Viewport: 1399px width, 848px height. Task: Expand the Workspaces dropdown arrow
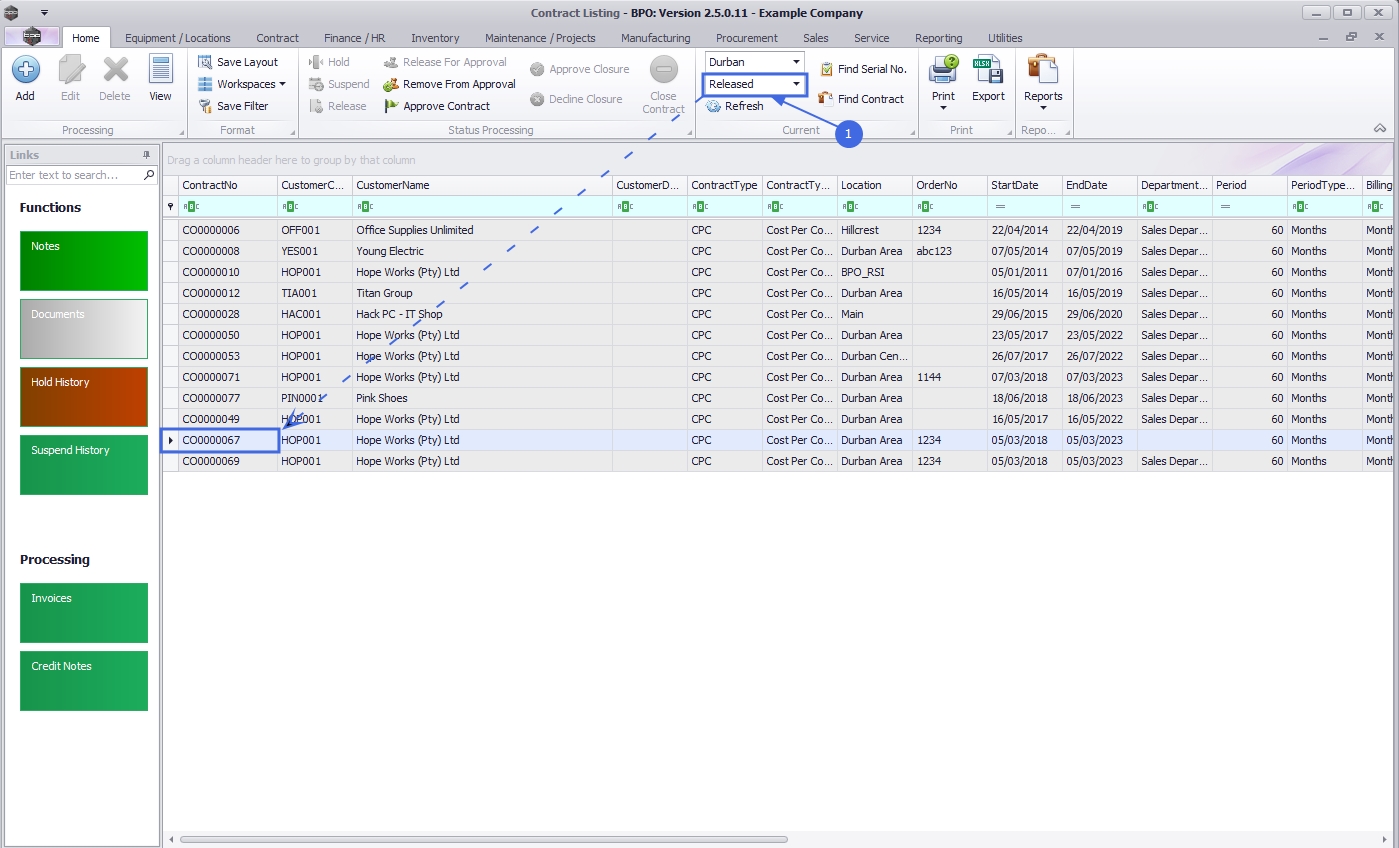282,84
